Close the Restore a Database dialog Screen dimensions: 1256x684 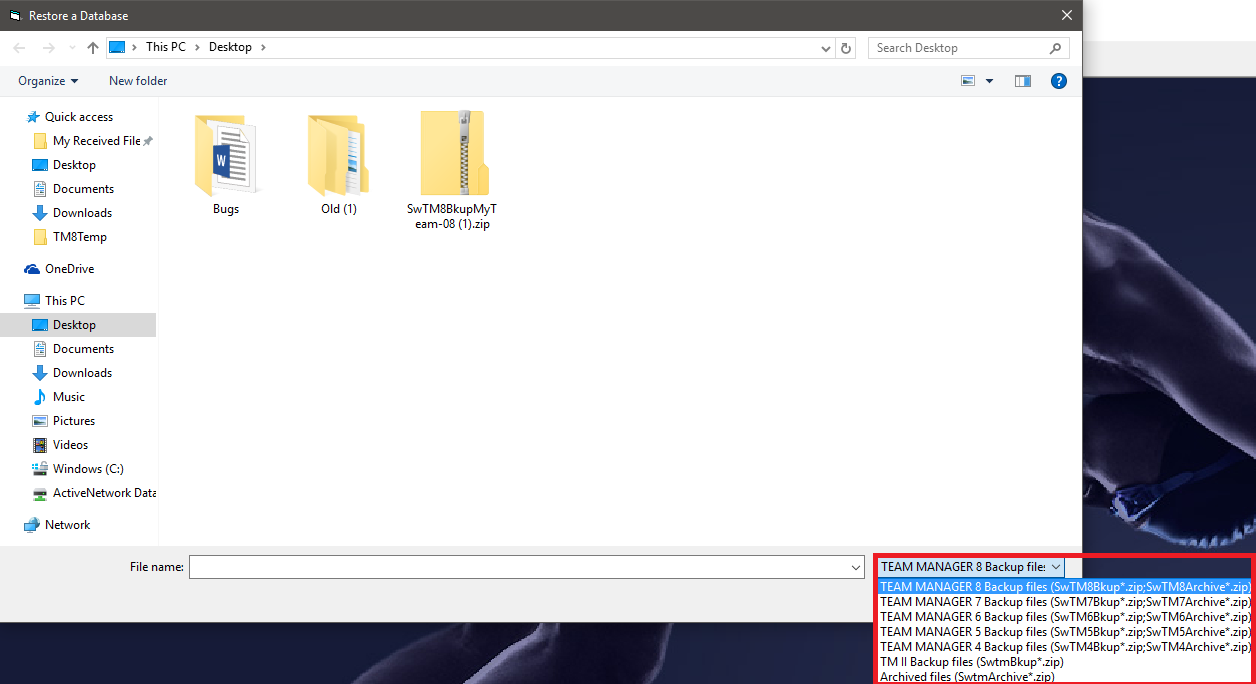(x=1067, y=15)
